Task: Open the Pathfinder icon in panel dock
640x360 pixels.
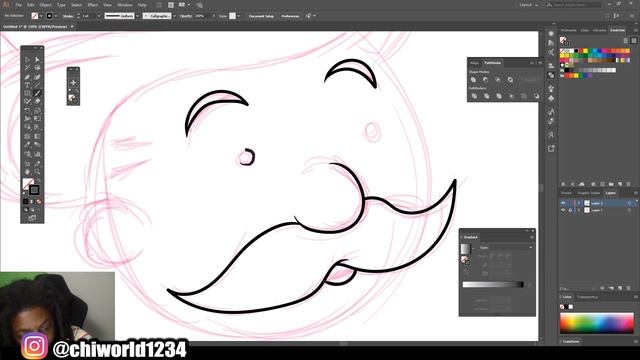Action: [551, 76]
